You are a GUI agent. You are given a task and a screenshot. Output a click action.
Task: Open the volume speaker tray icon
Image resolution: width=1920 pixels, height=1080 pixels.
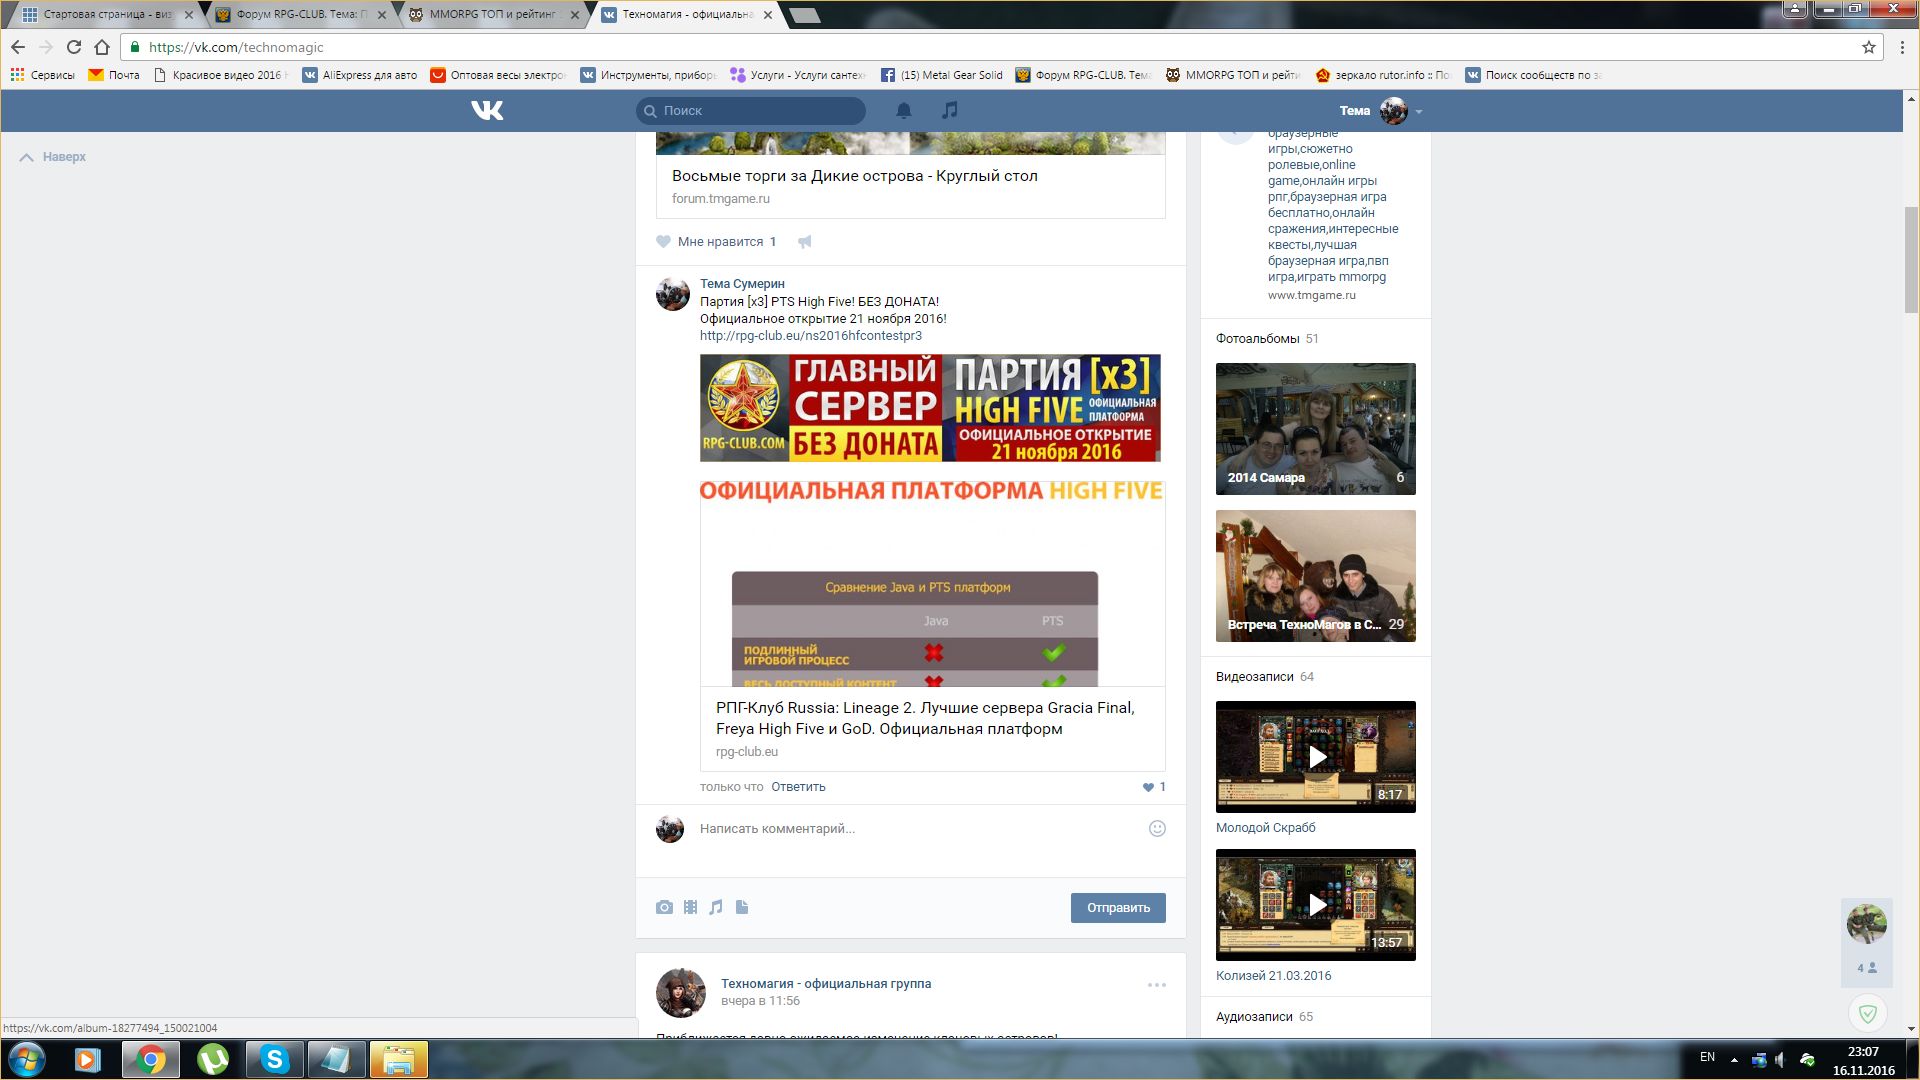click(1781, 1059)
